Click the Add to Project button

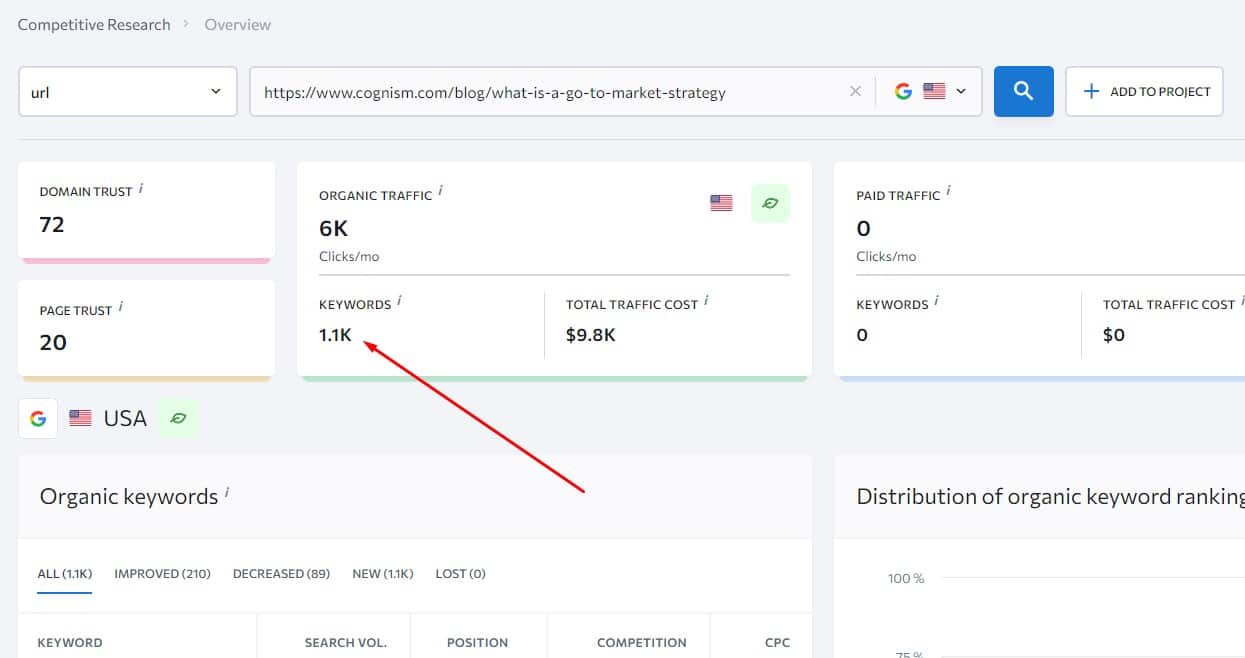pos(1145,92)
